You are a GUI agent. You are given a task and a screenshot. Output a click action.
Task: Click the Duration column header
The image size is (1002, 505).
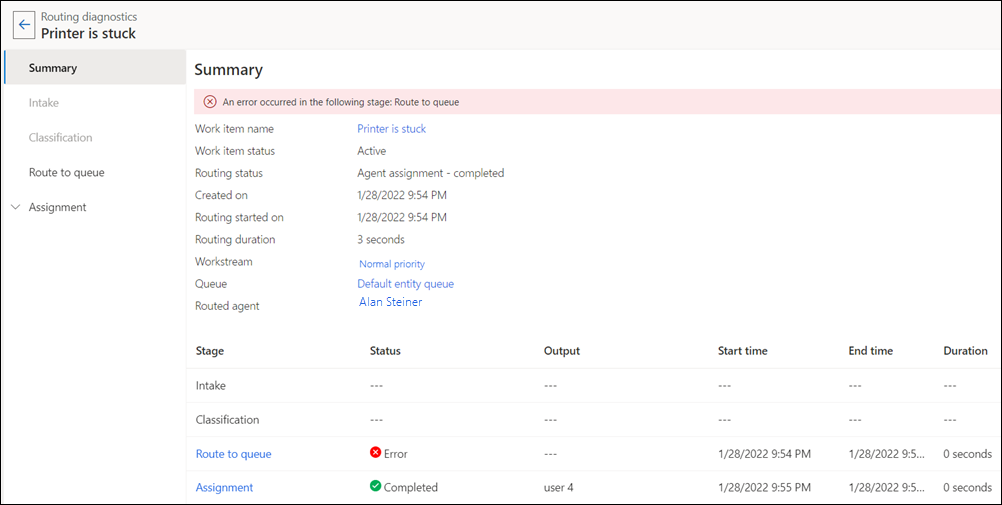(965, 351)
